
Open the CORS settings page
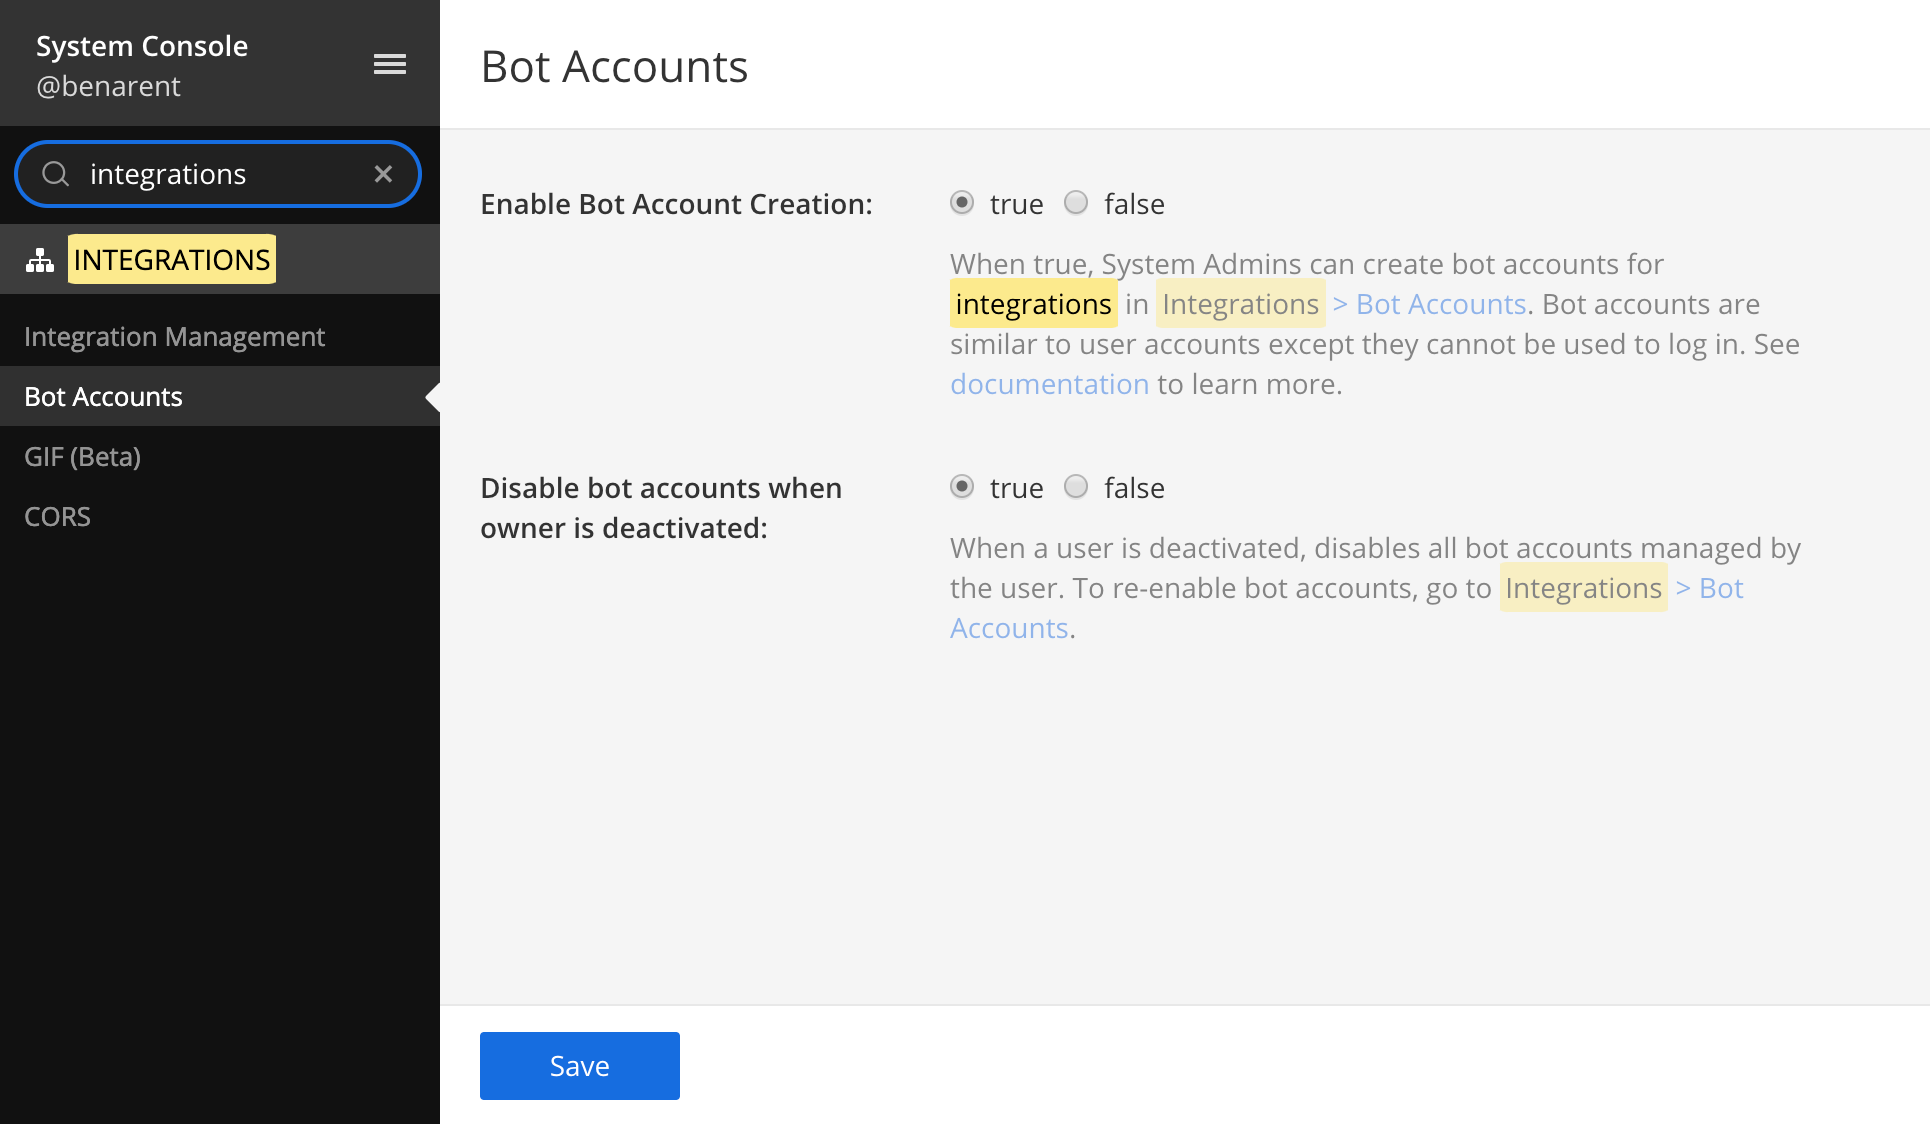point(57,516)
